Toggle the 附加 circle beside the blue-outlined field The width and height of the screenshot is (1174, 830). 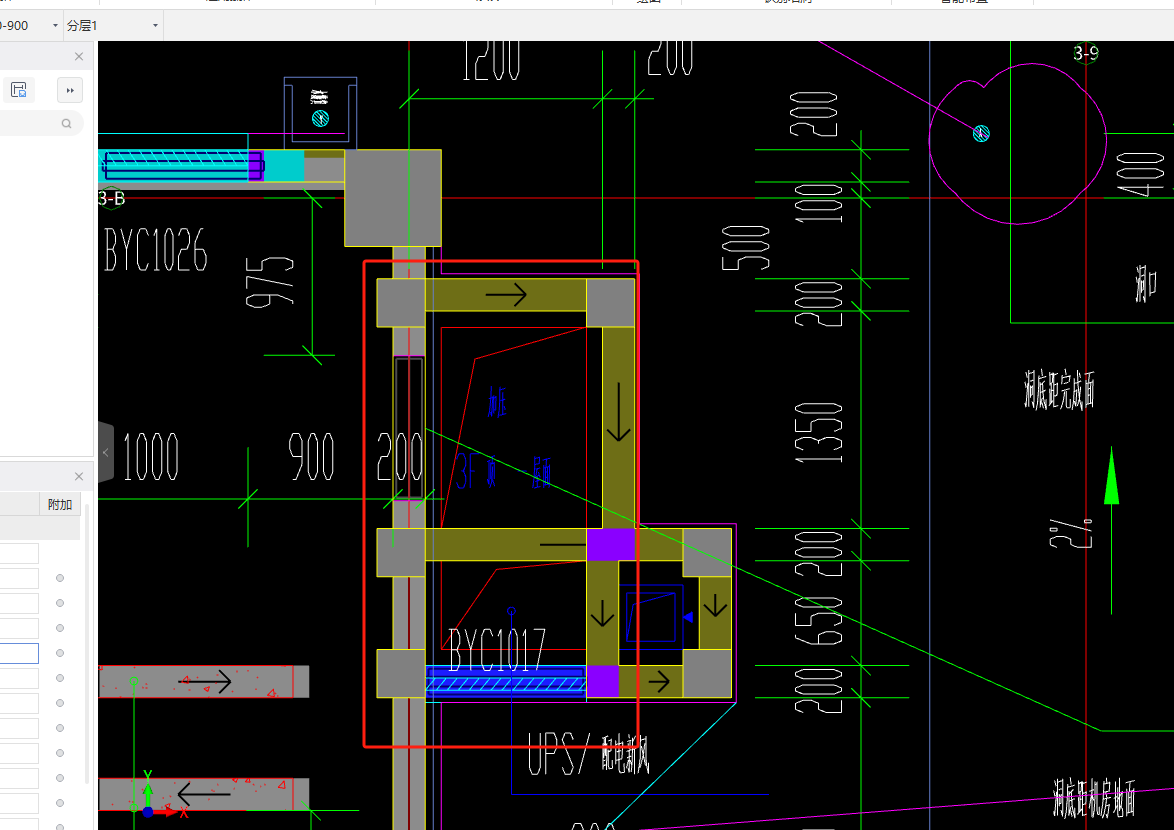pos(60,653)
